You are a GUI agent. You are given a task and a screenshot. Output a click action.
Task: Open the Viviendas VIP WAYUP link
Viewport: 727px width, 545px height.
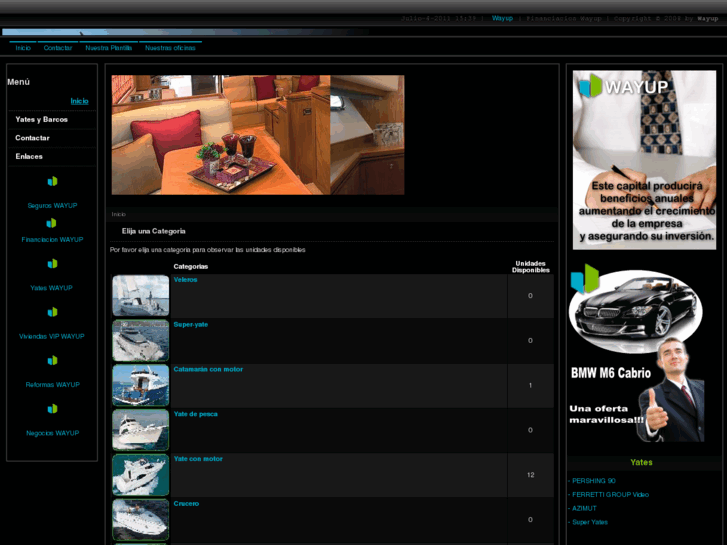(51, 336)
